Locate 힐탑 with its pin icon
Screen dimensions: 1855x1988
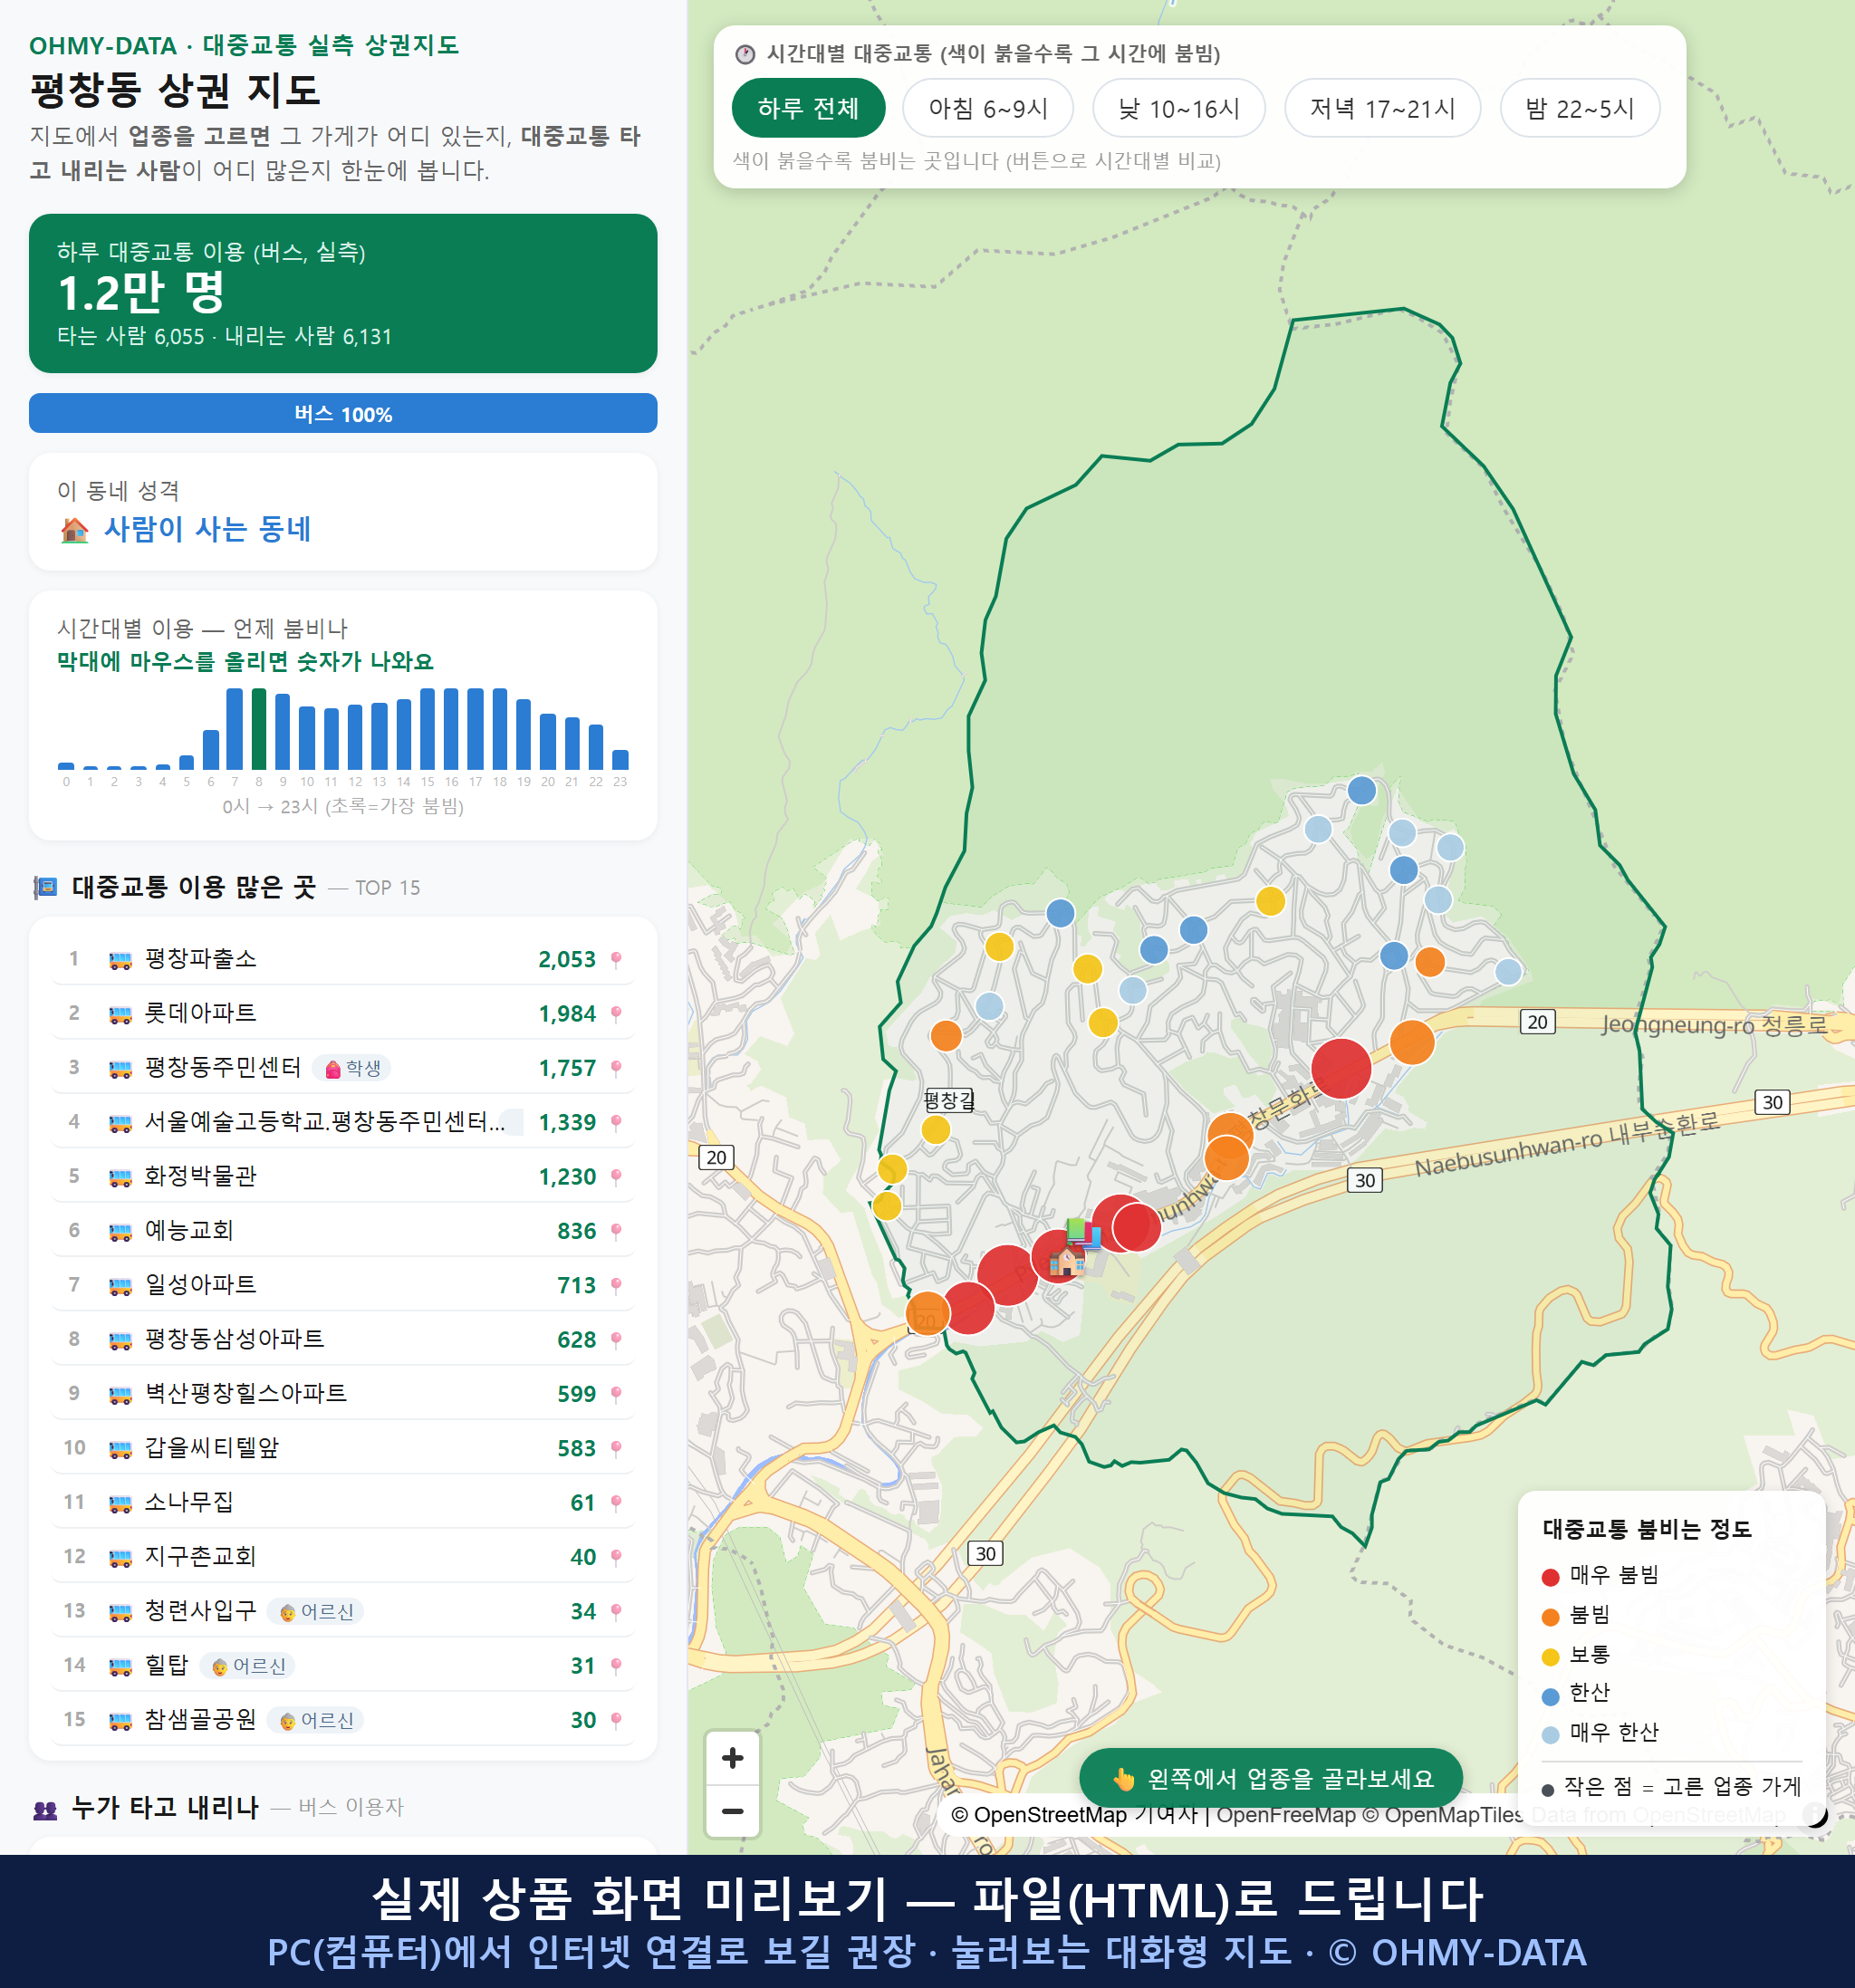coord(616,1665)
